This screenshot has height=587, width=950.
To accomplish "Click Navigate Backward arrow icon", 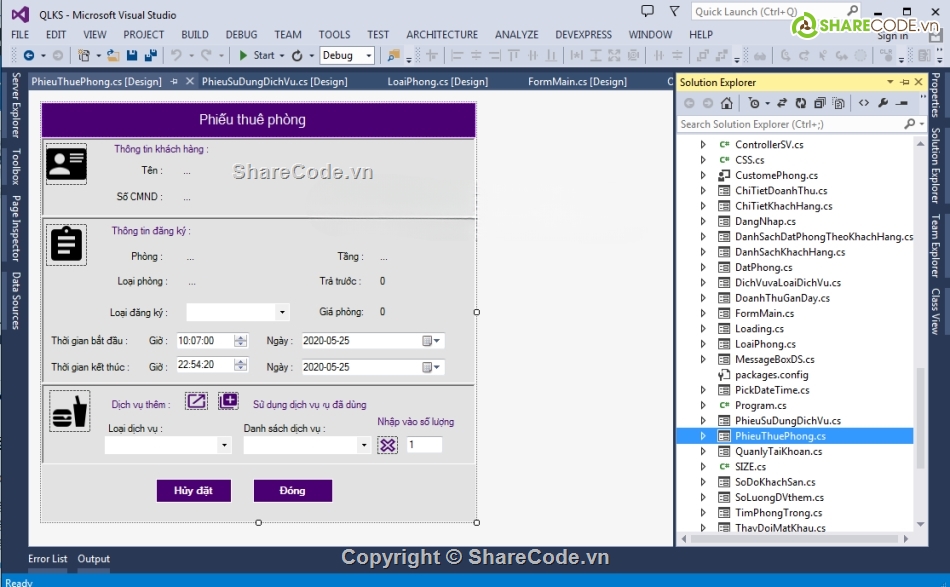I will 28,56.
